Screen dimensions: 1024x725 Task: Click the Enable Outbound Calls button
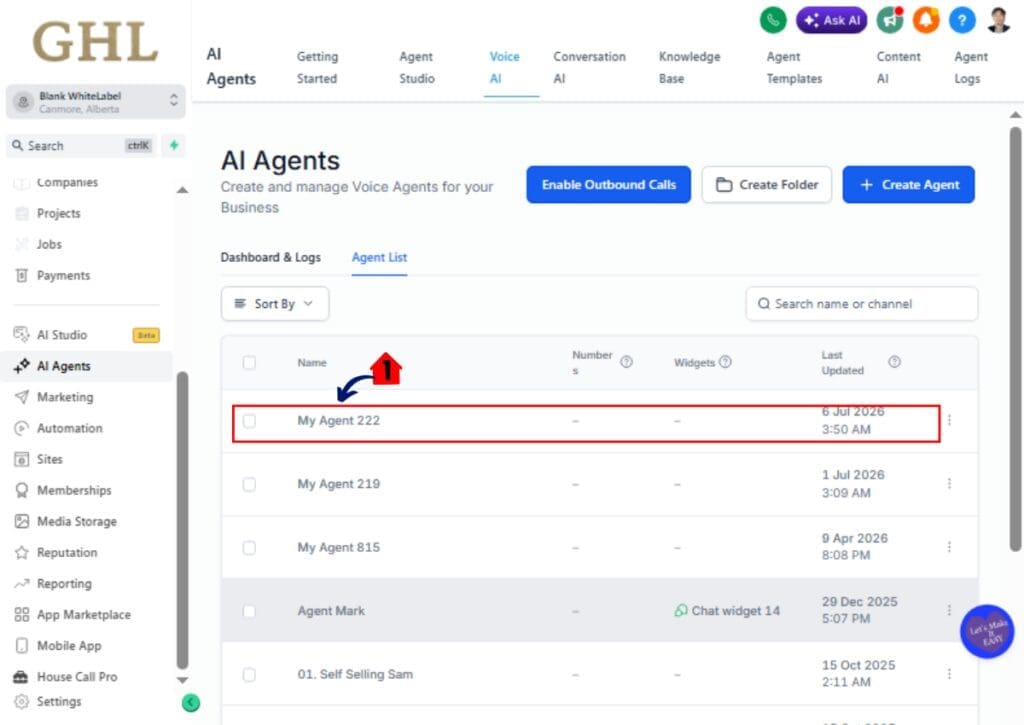click(x=609, y=185)
